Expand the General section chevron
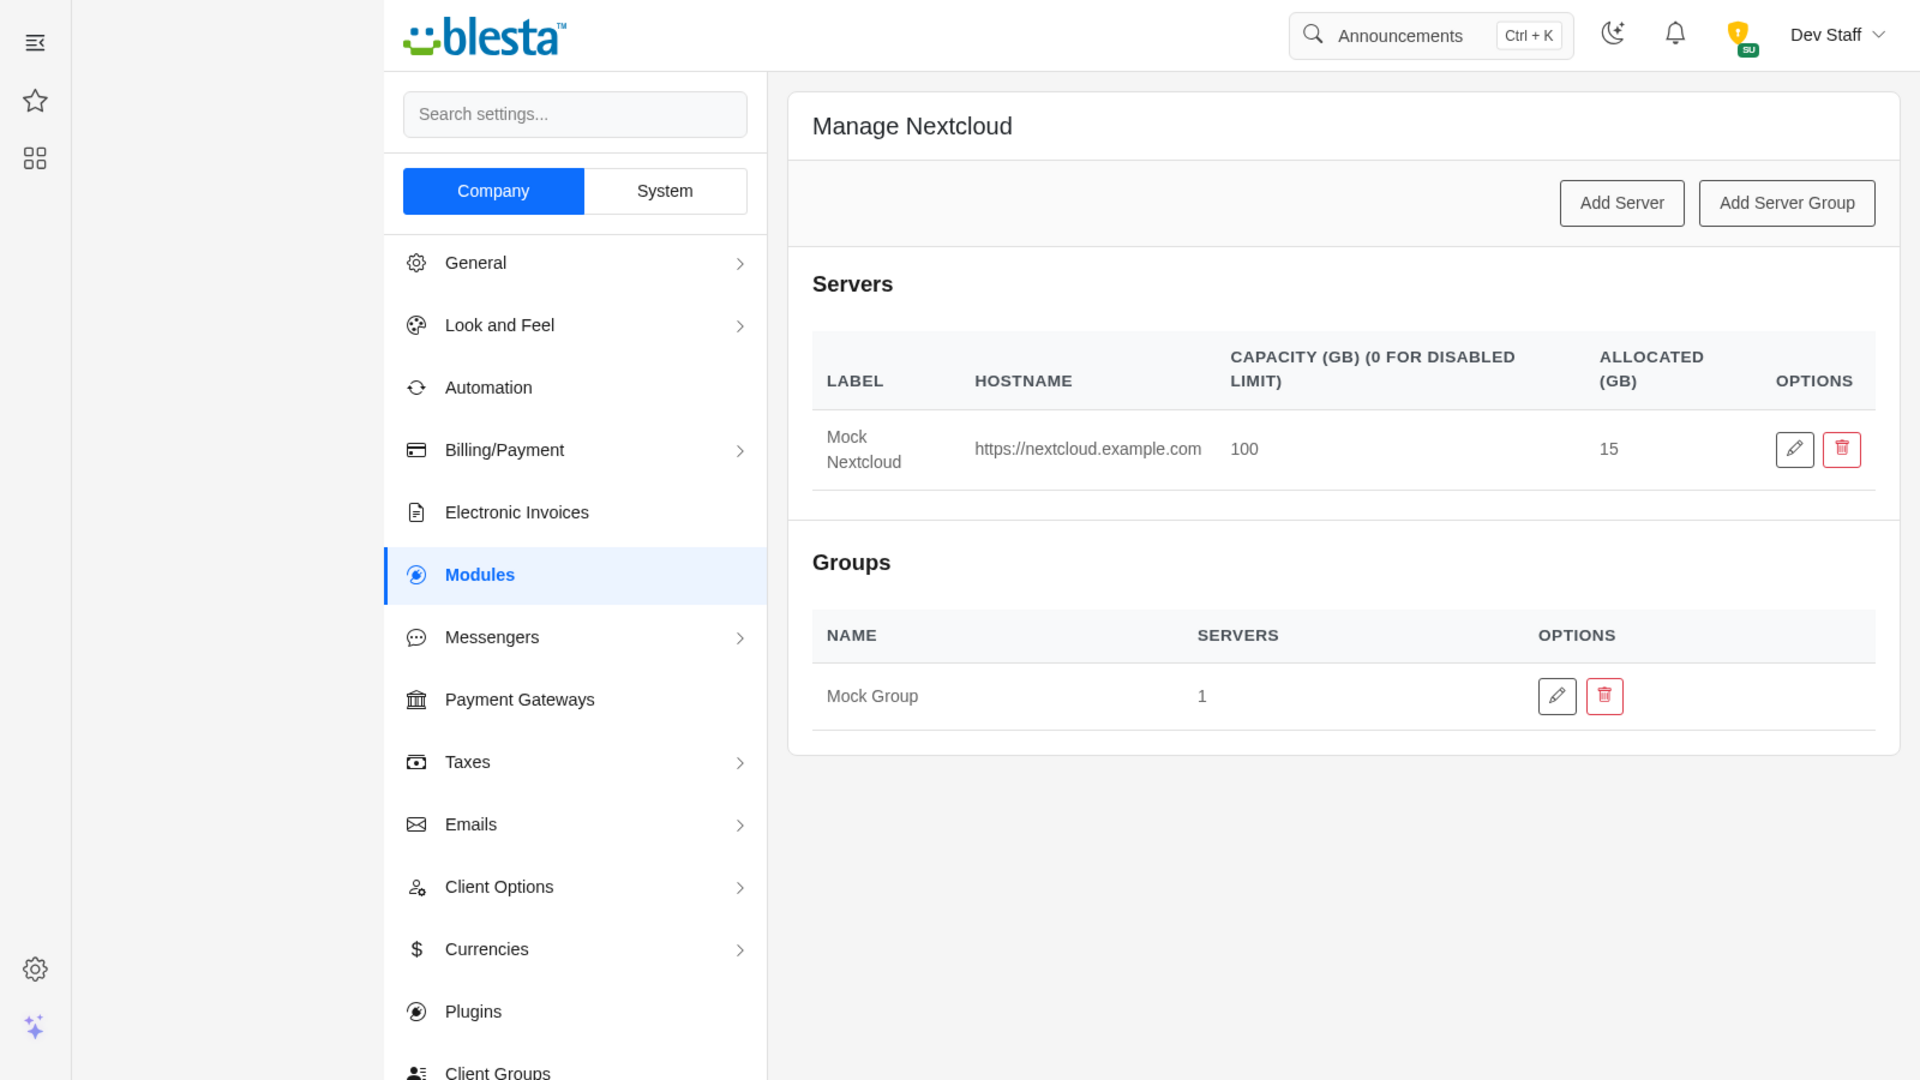The width and height of the screenshot is (1920, 1080). [740, 264]
